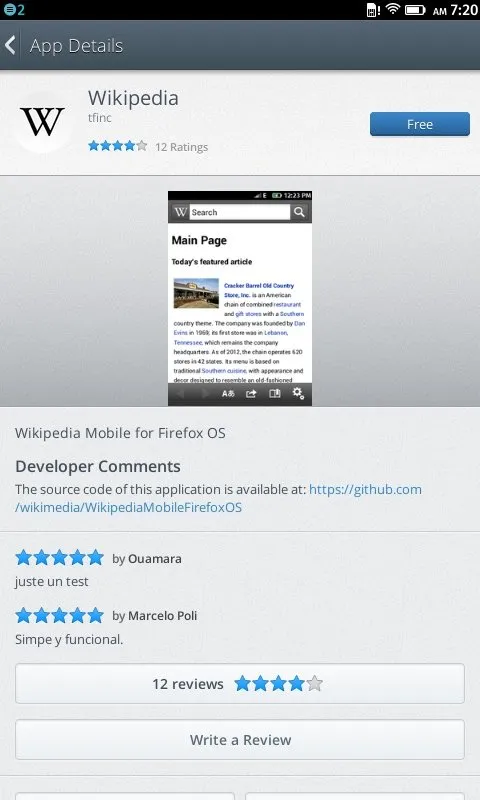The height and width of the screenshot is (800, 480).
Task: Go back using the App Details arrow
Action: coord(10,45)
